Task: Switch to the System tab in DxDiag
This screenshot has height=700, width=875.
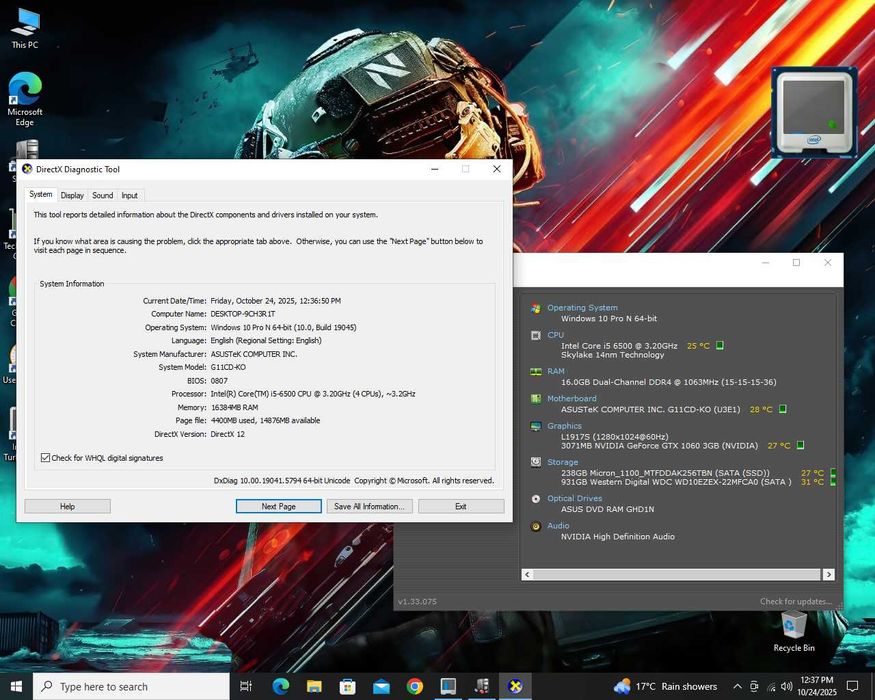Action: coord(41,194)
